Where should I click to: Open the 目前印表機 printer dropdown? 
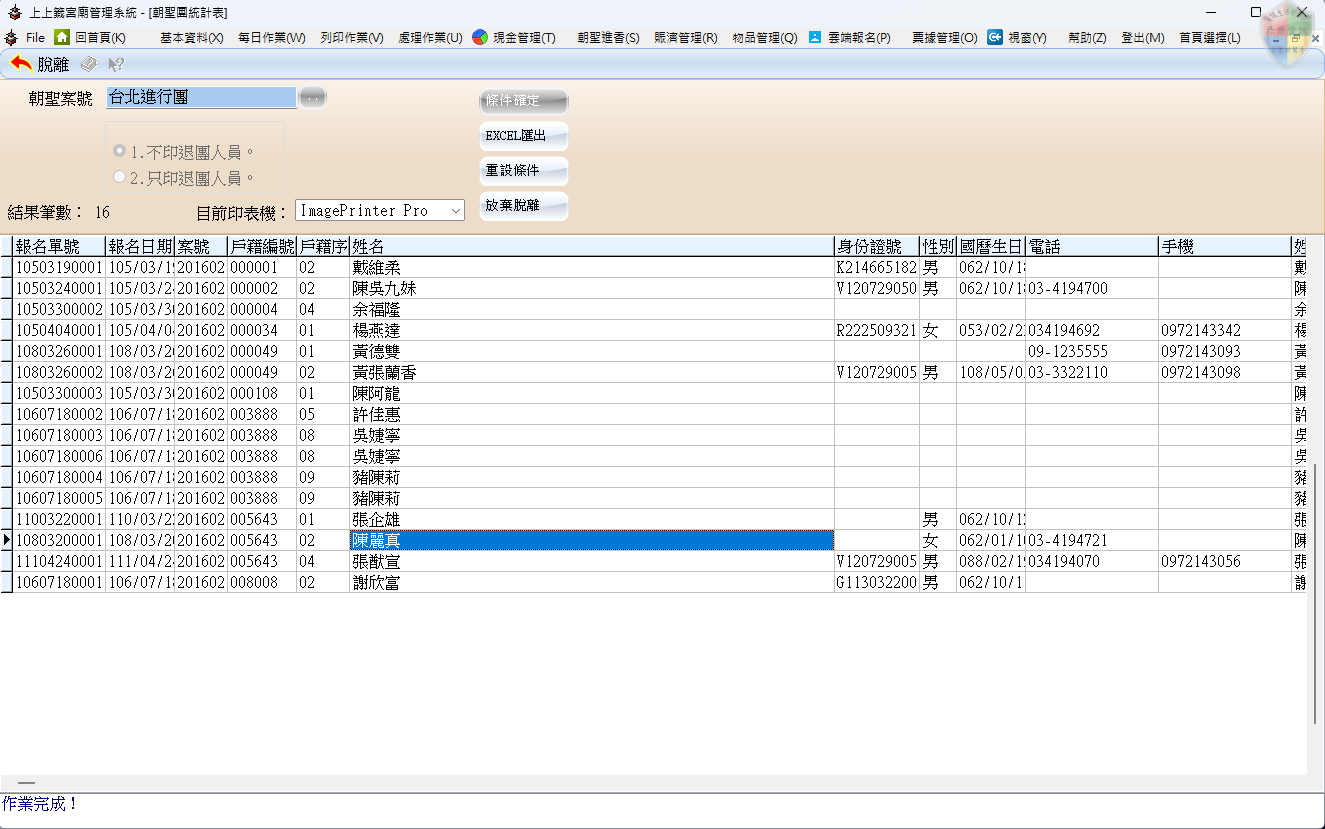tap(455, 211)
